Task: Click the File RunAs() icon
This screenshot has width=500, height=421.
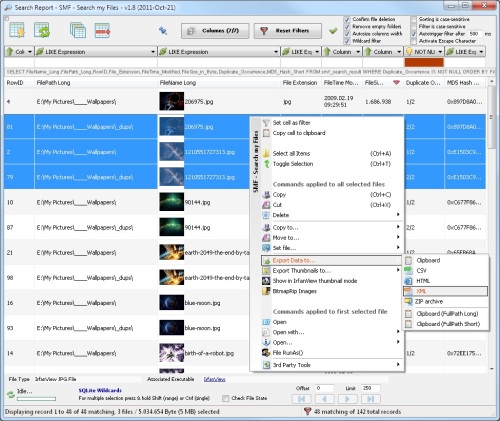Action: [x=266, y=353]
